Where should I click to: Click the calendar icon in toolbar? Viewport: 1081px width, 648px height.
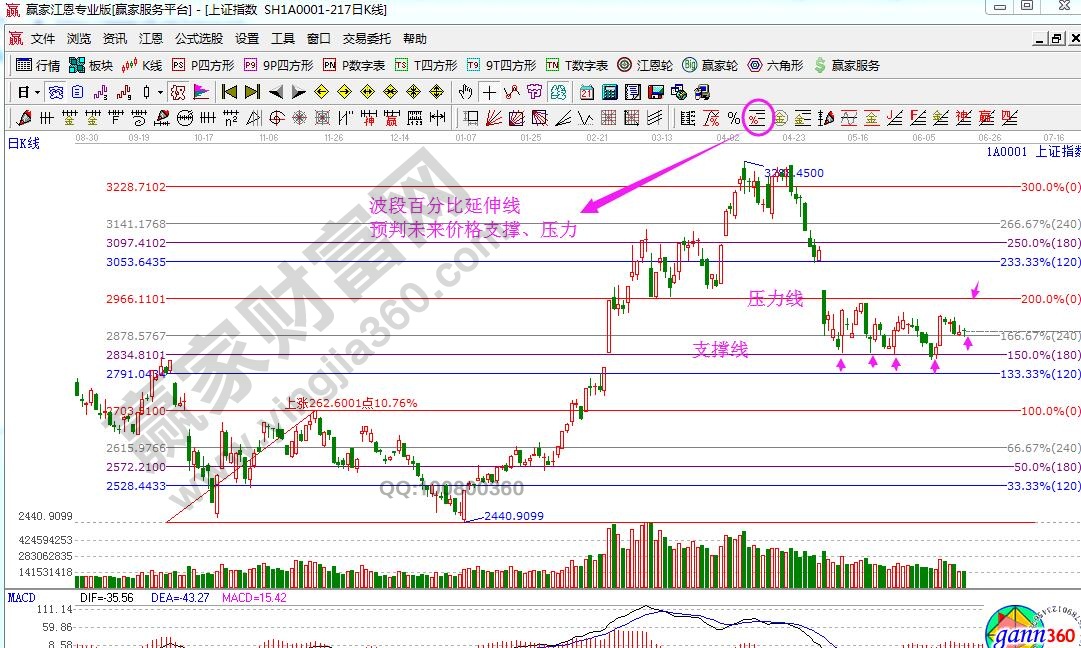[x=585, y=92]
